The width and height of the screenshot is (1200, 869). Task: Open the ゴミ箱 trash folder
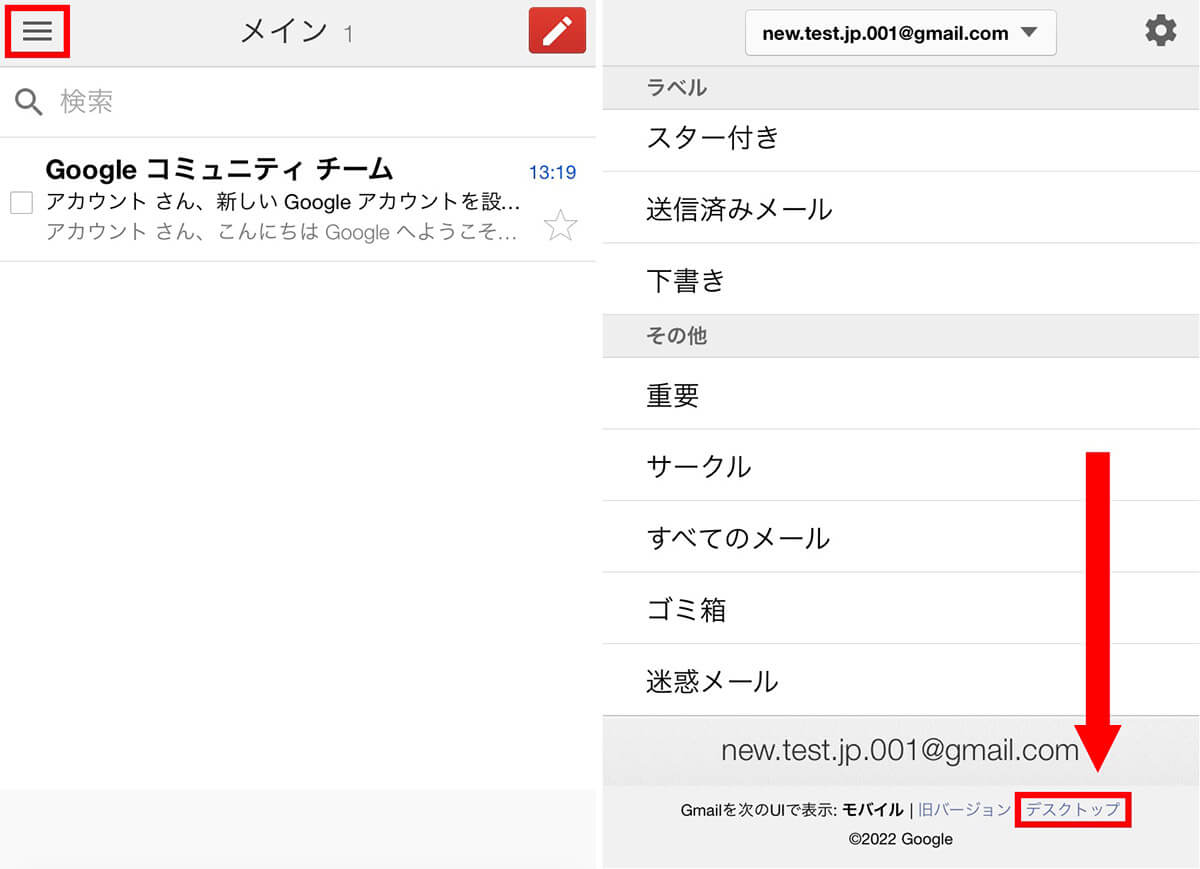tap(900, 609)
